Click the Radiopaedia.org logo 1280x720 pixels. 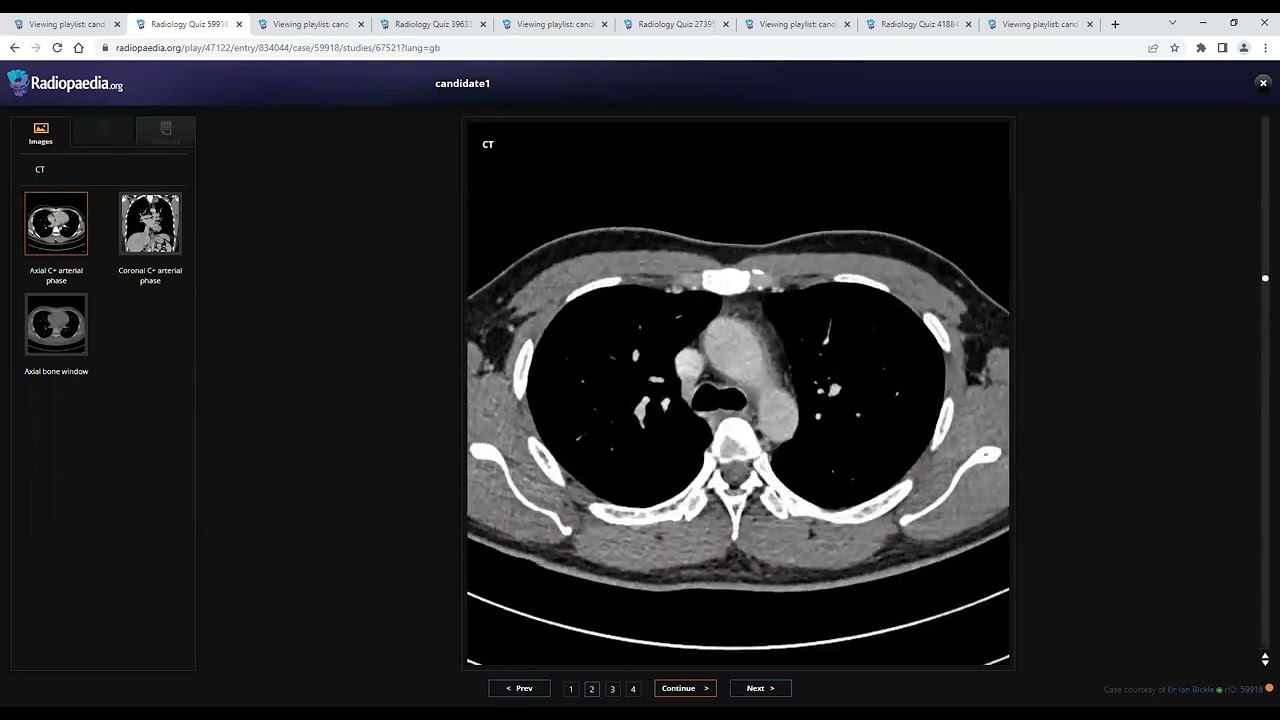point(66,84)
